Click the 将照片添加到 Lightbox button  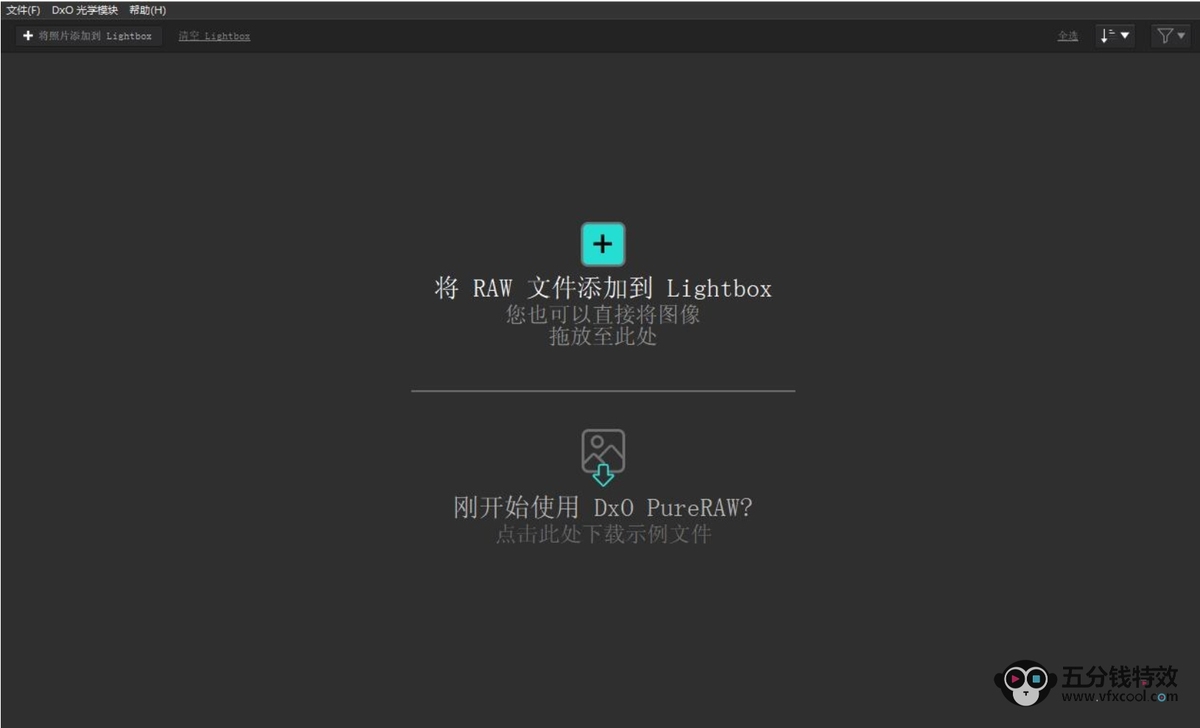(88, 36)
